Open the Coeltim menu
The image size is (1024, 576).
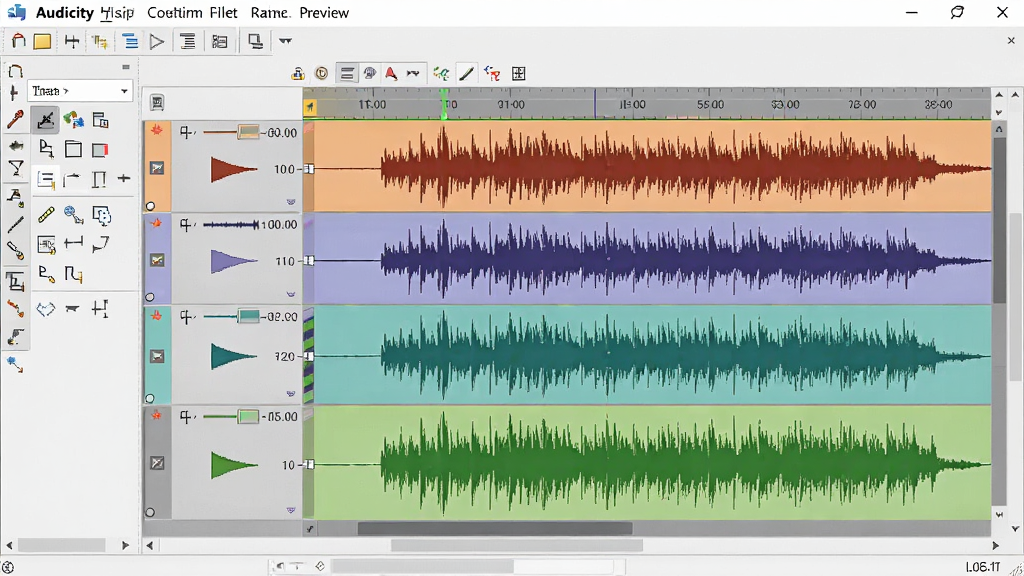click(174, 12)
